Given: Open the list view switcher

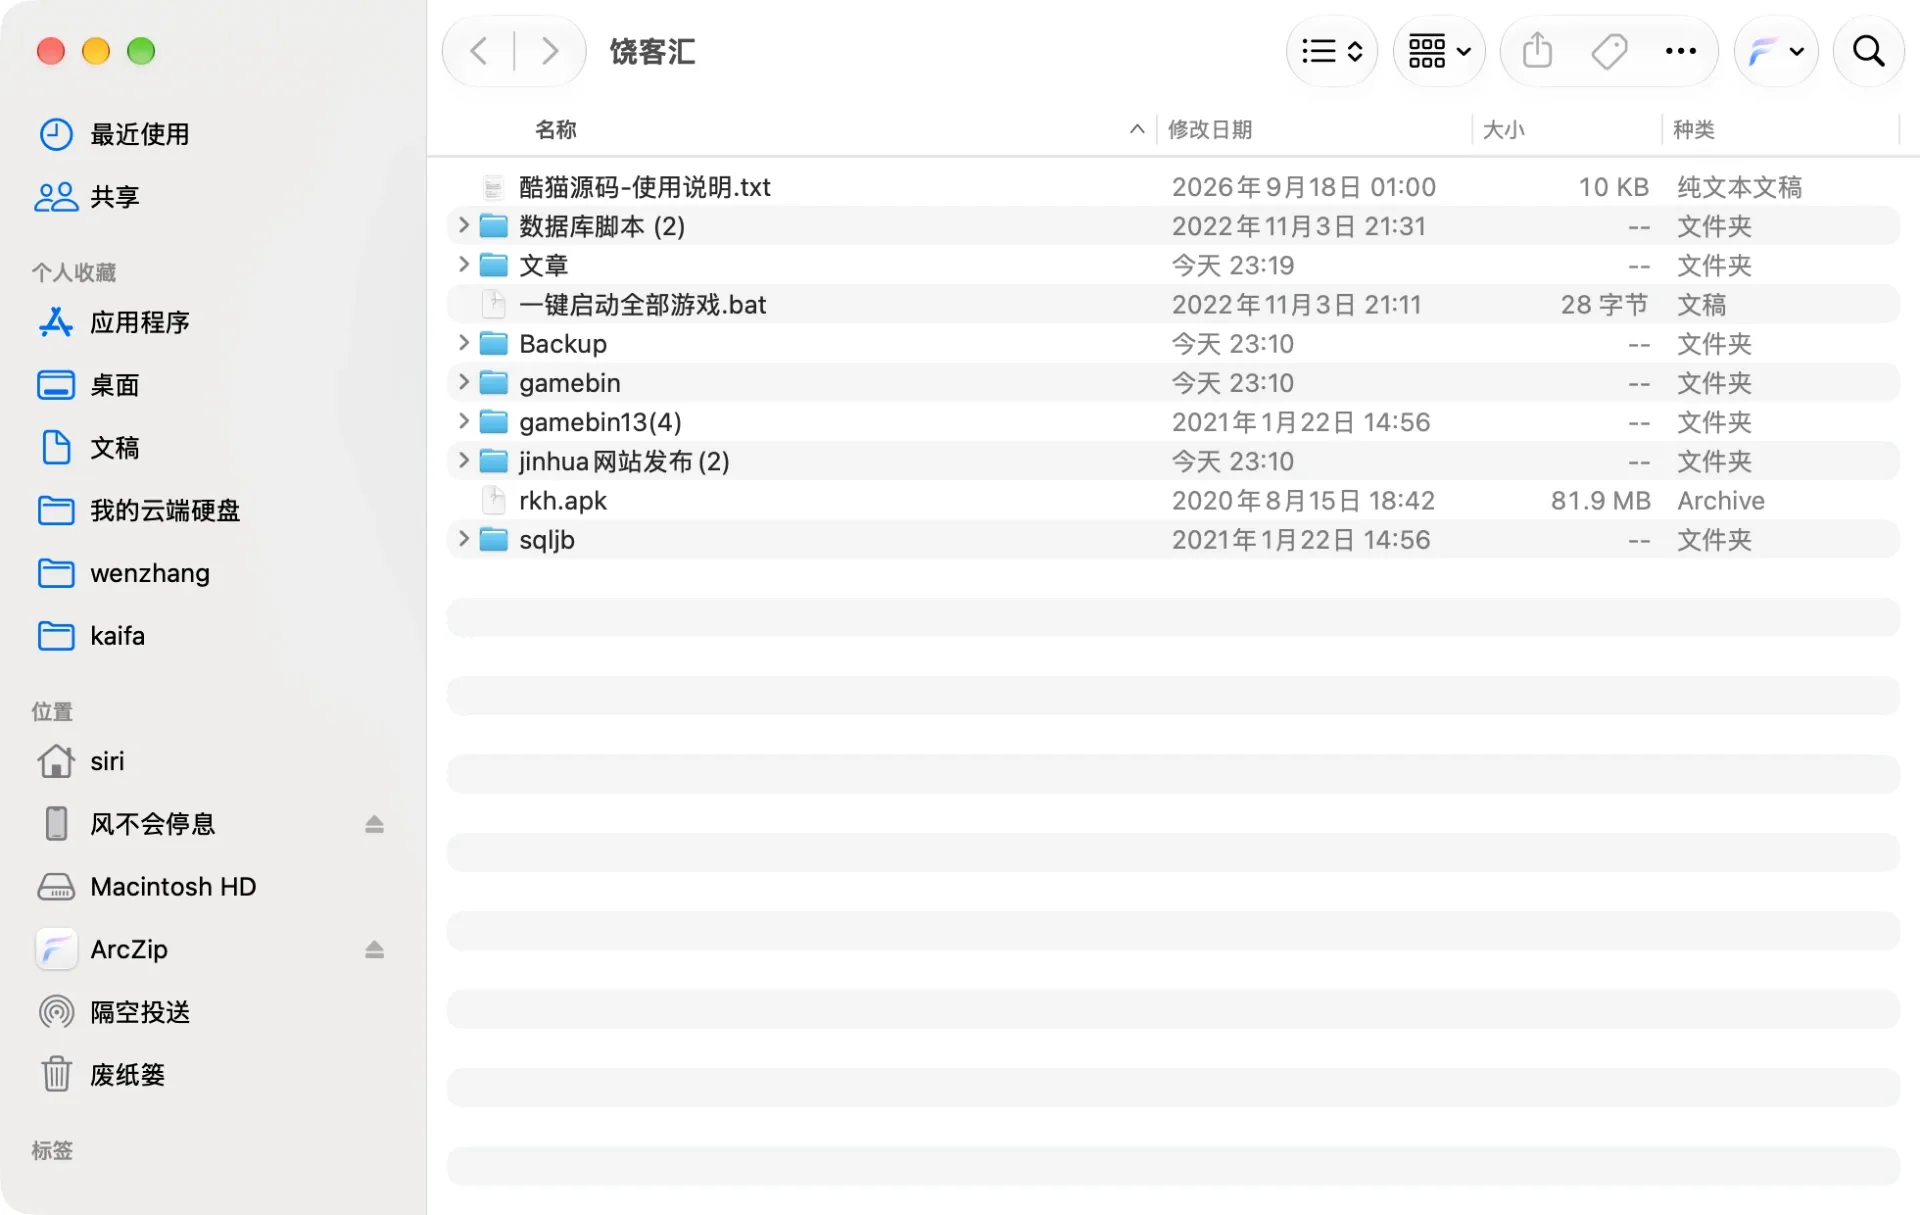Looking at the screenshot, I should click(1331, 51).
